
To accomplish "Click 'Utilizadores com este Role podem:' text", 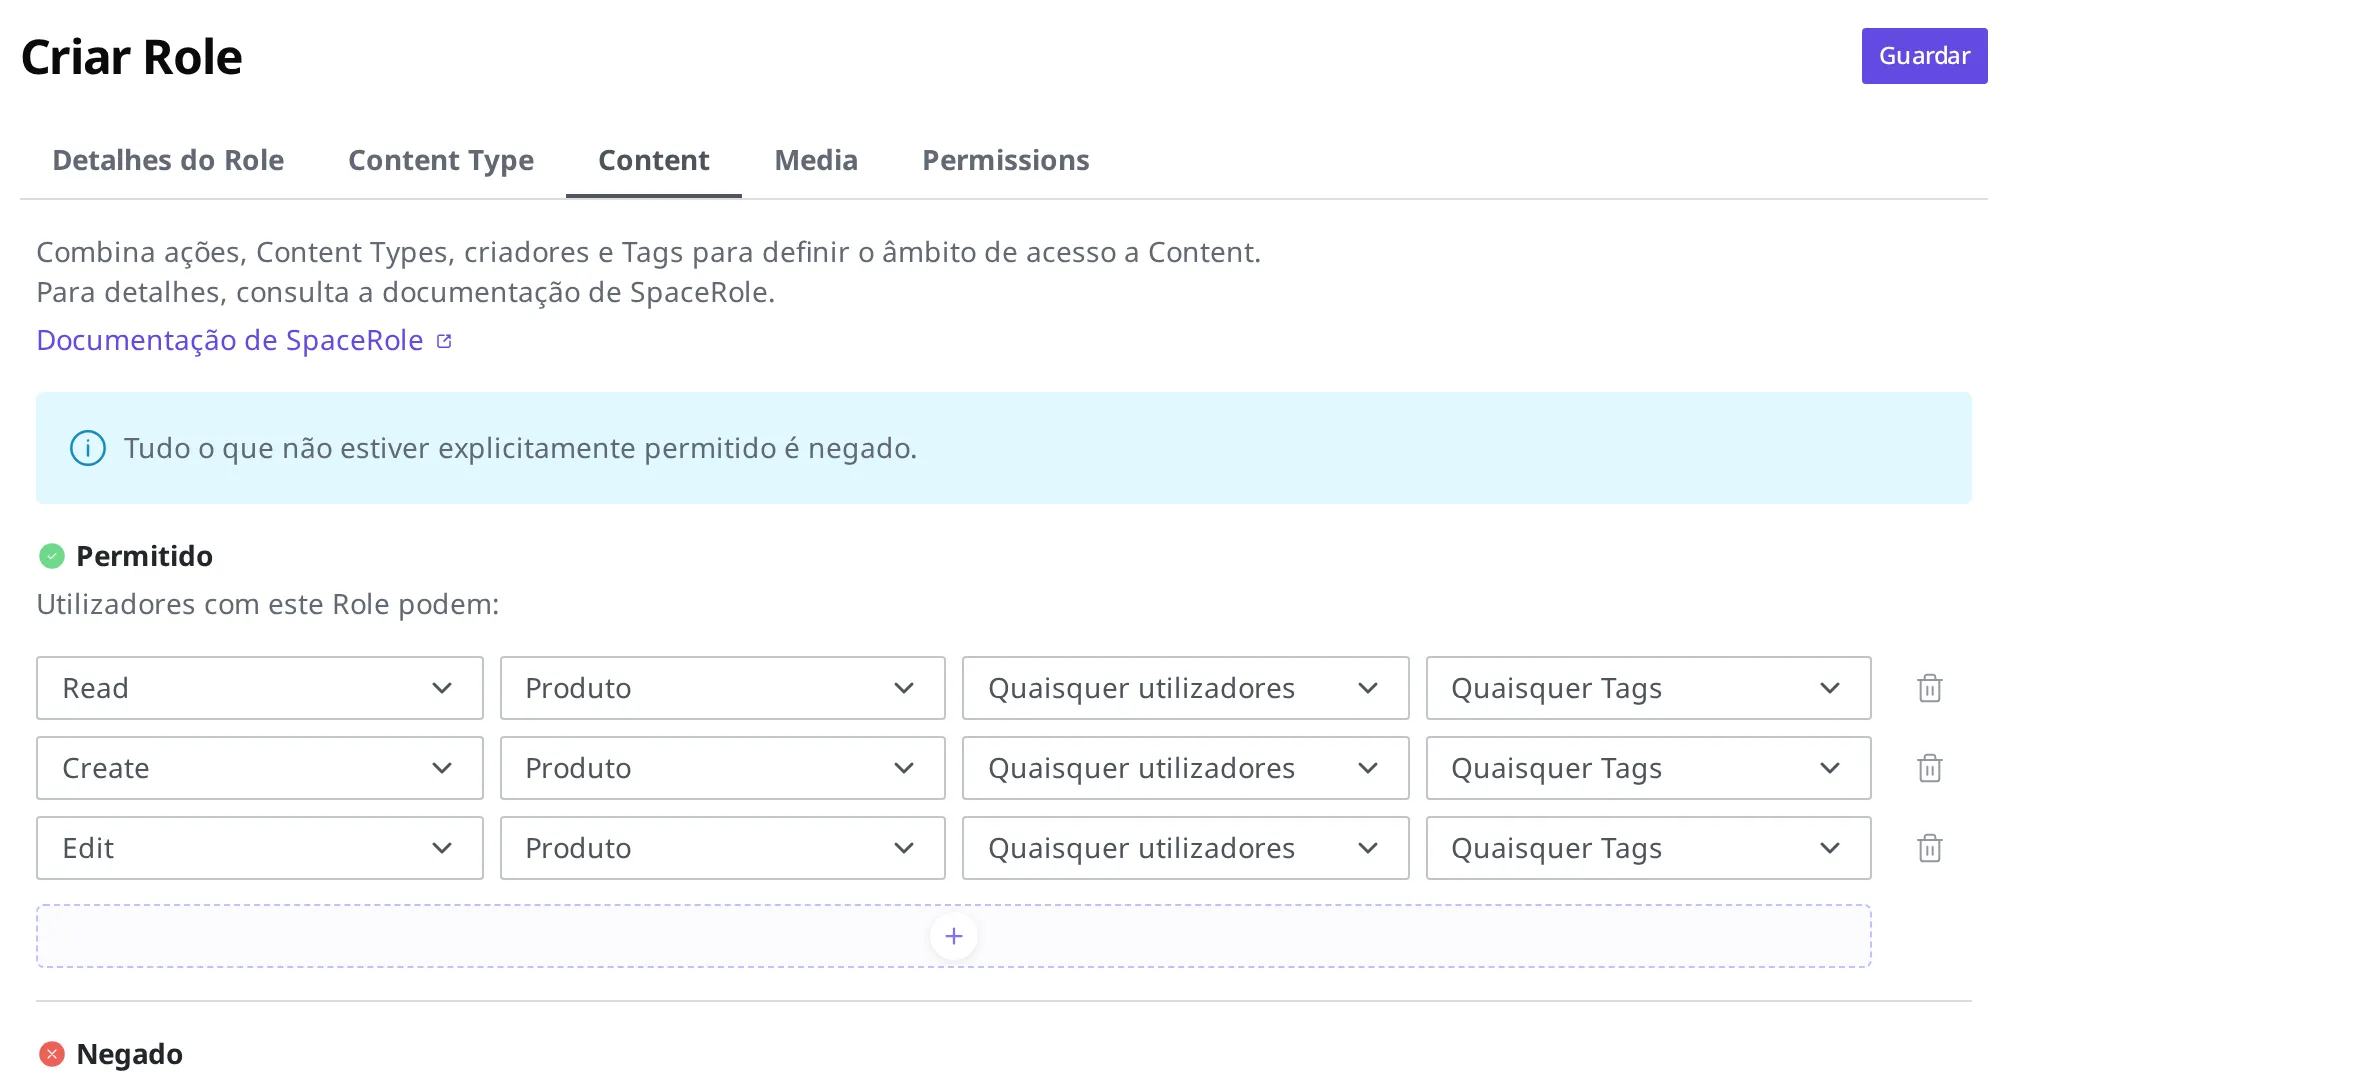I will [268, 604].
